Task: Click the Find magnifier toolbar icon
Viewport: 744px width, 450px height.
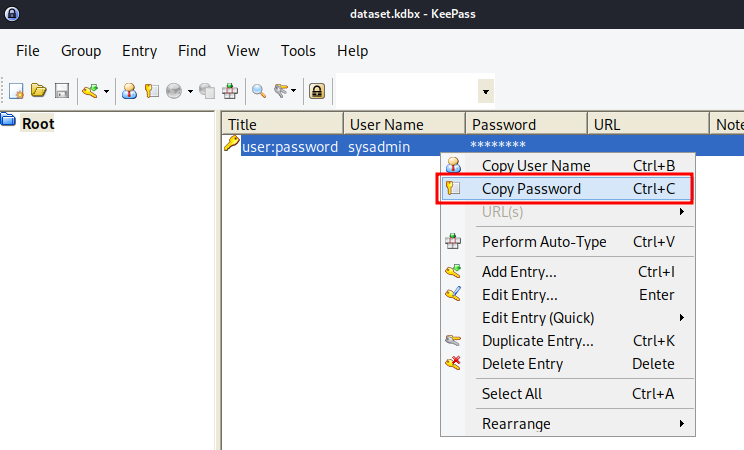Action: tap(259, 90)
